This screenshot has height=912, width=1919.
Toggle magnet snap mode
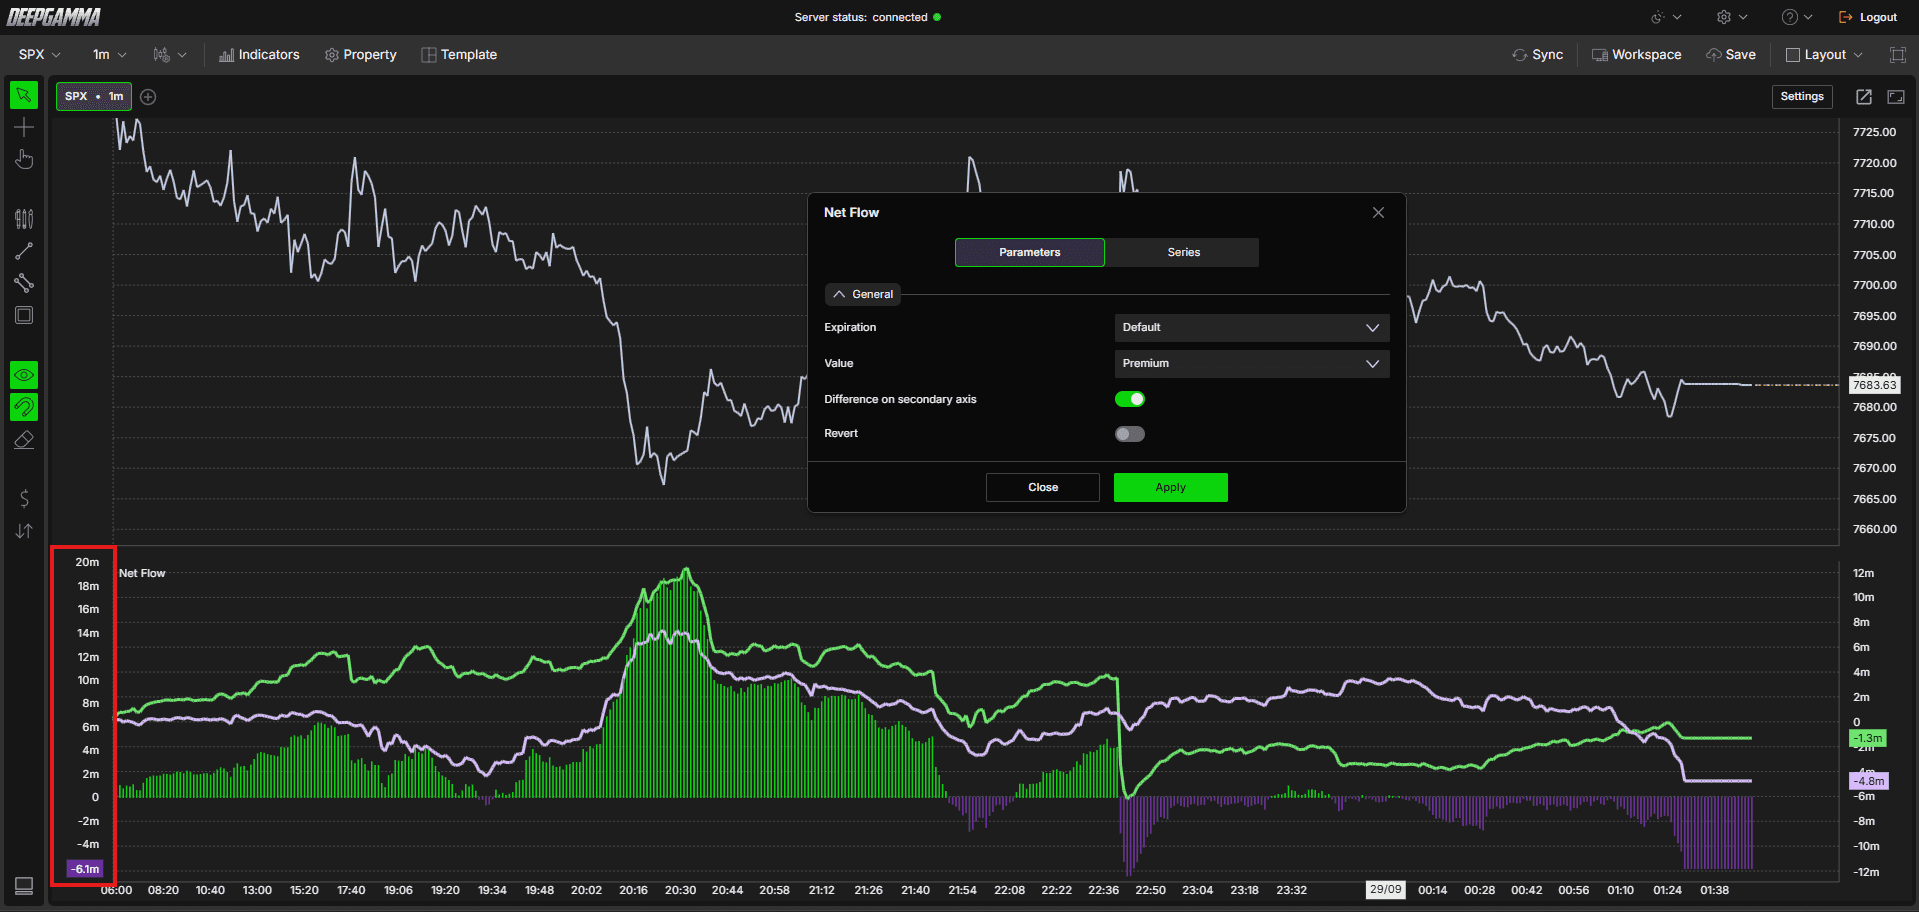click(x=24, y=407)
